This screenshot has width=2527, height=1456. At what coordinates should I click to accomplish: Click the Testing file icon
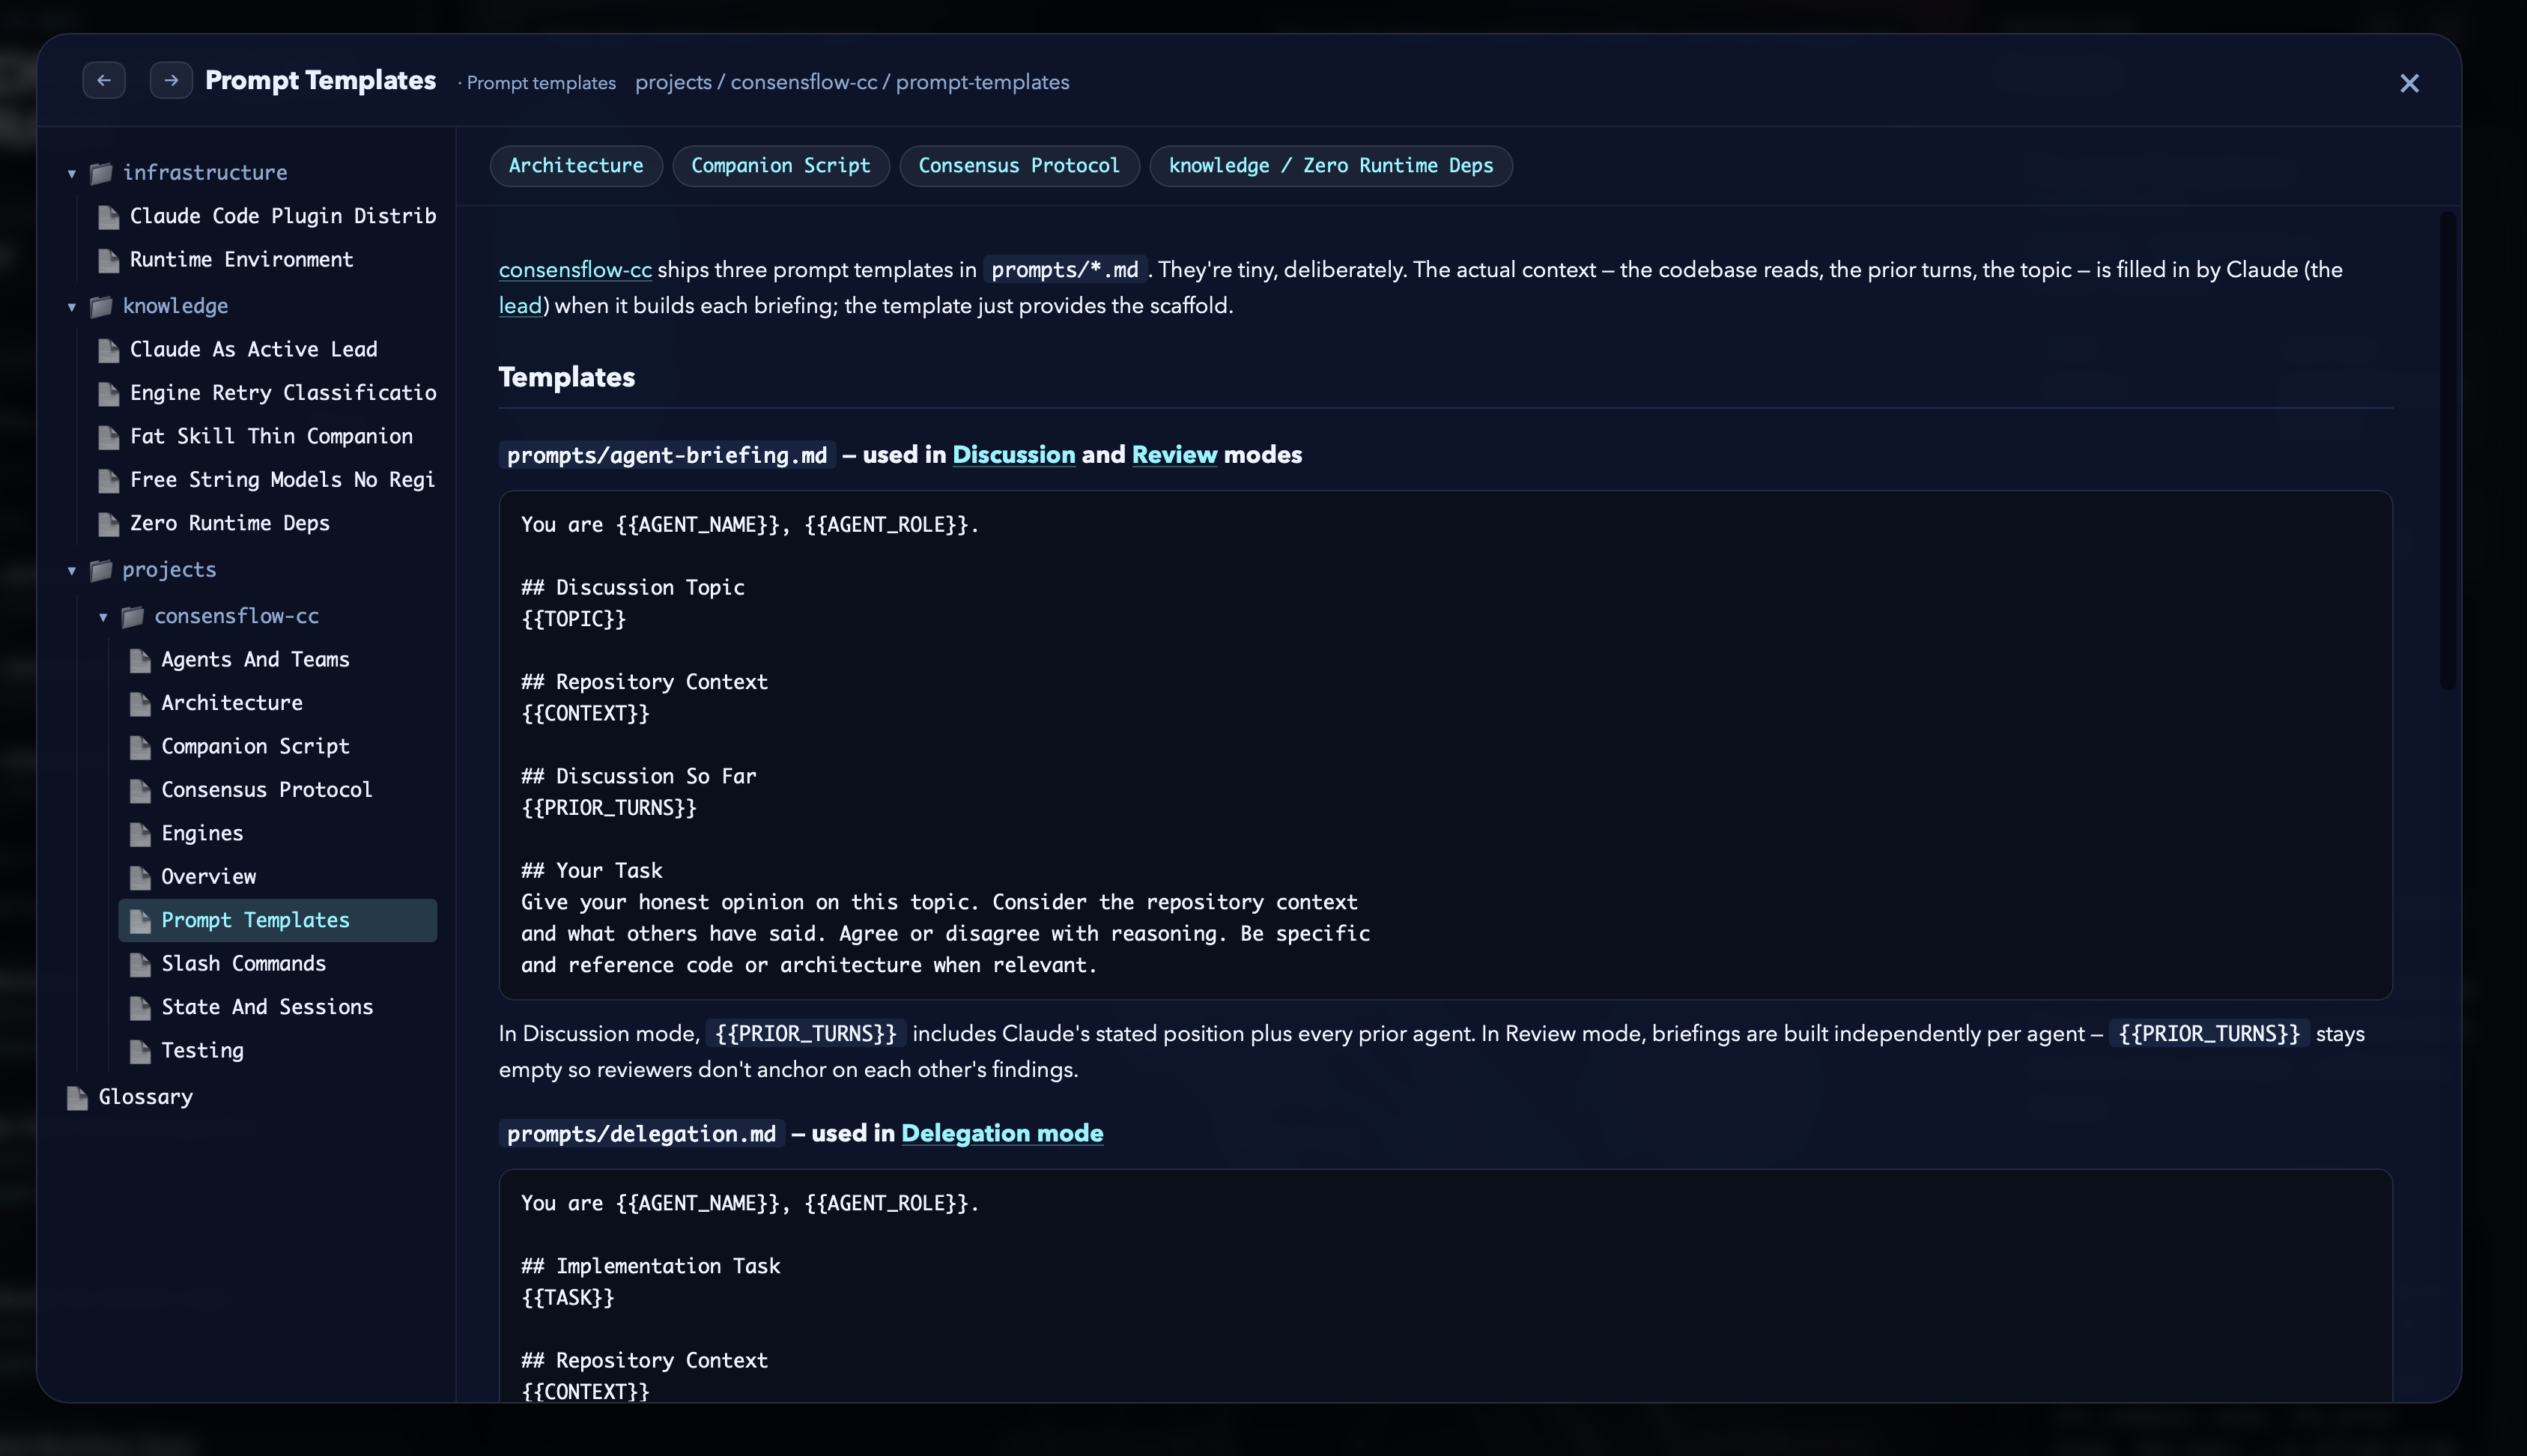(140, 1051)
